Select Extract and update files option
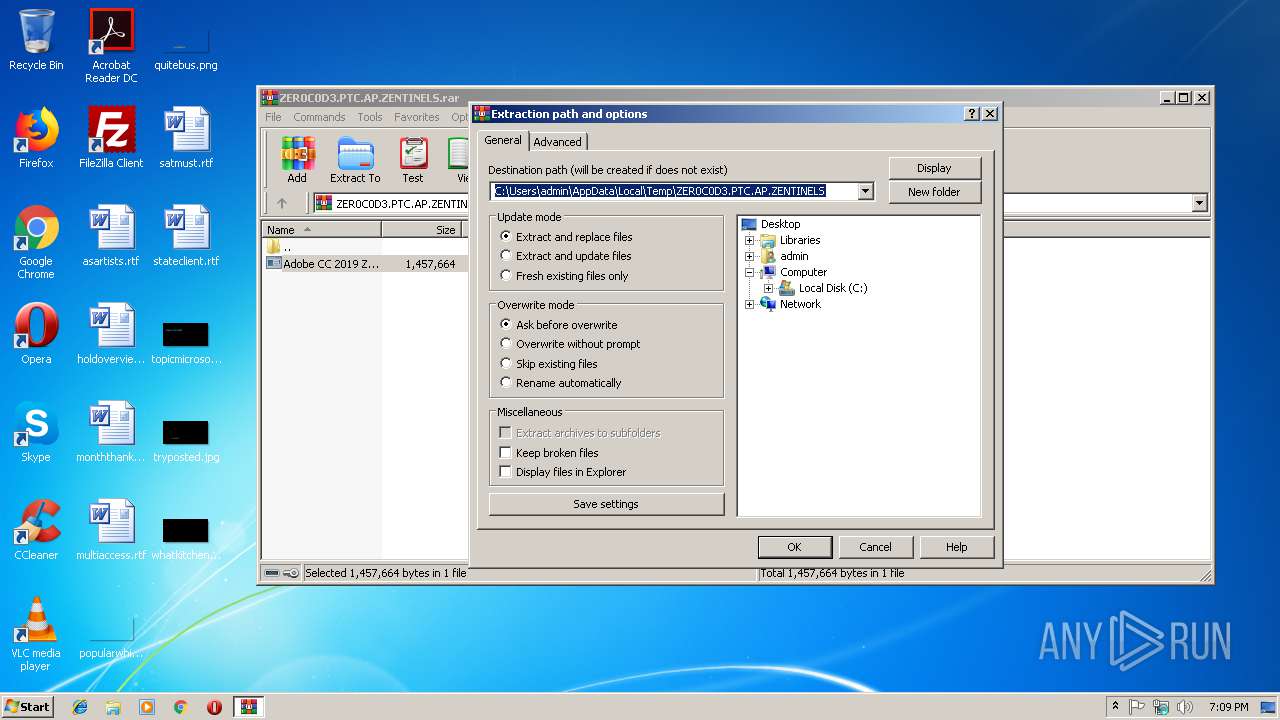The width and height of the screenshot is (1280, 720). [x=566, y=256]
